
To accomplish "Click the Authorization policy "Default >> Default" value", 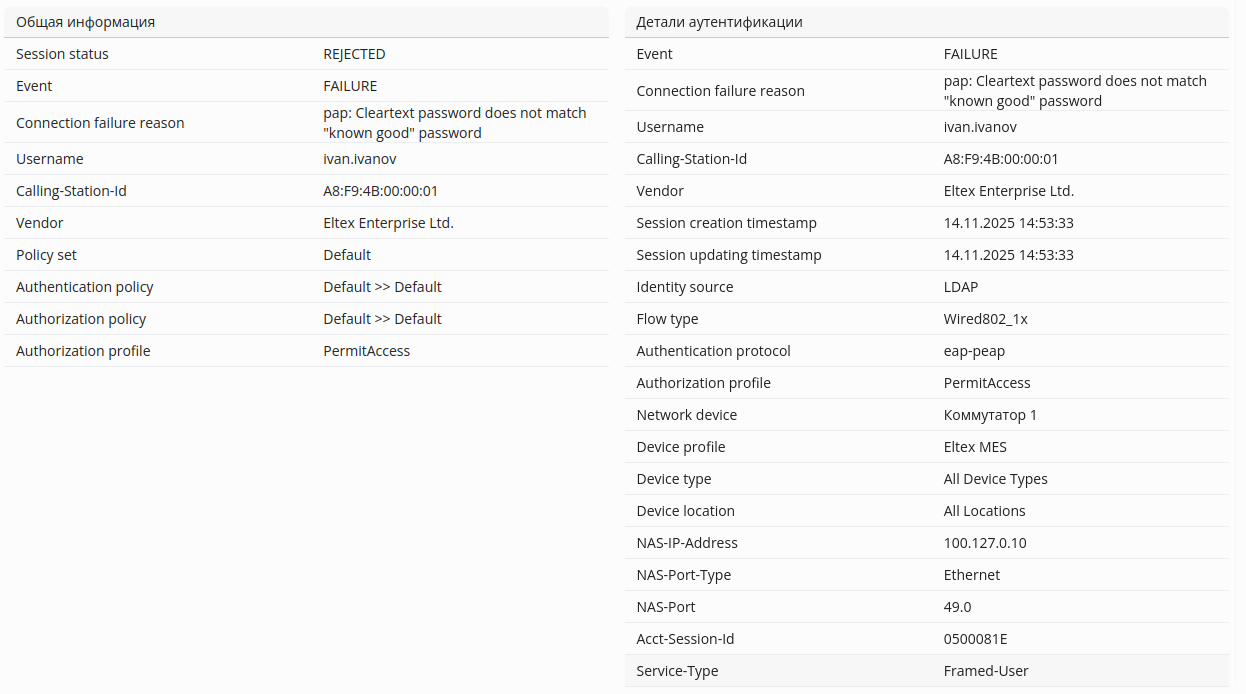I will point(382,319).
